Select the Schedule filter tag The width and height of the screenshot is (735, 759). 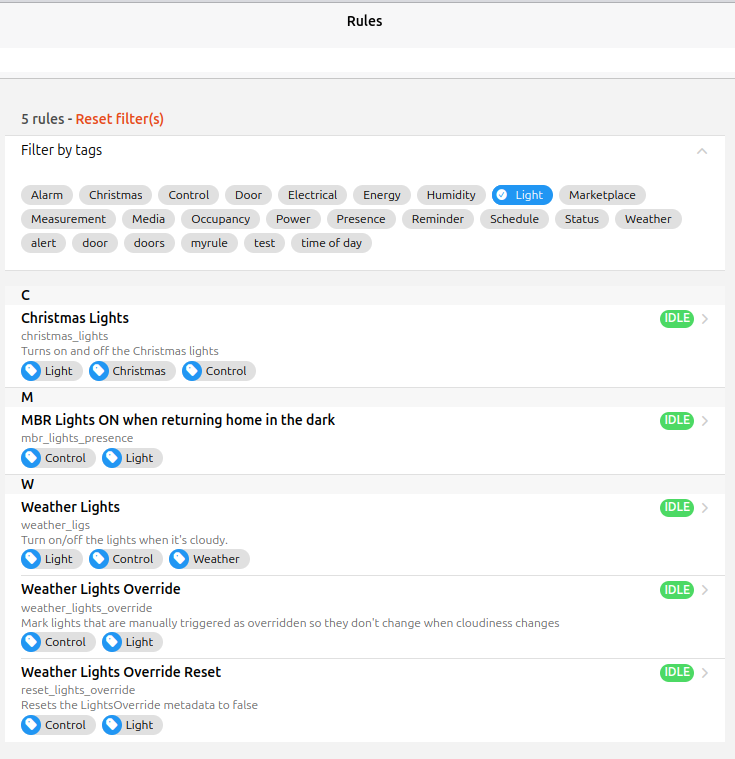[514, 219]
